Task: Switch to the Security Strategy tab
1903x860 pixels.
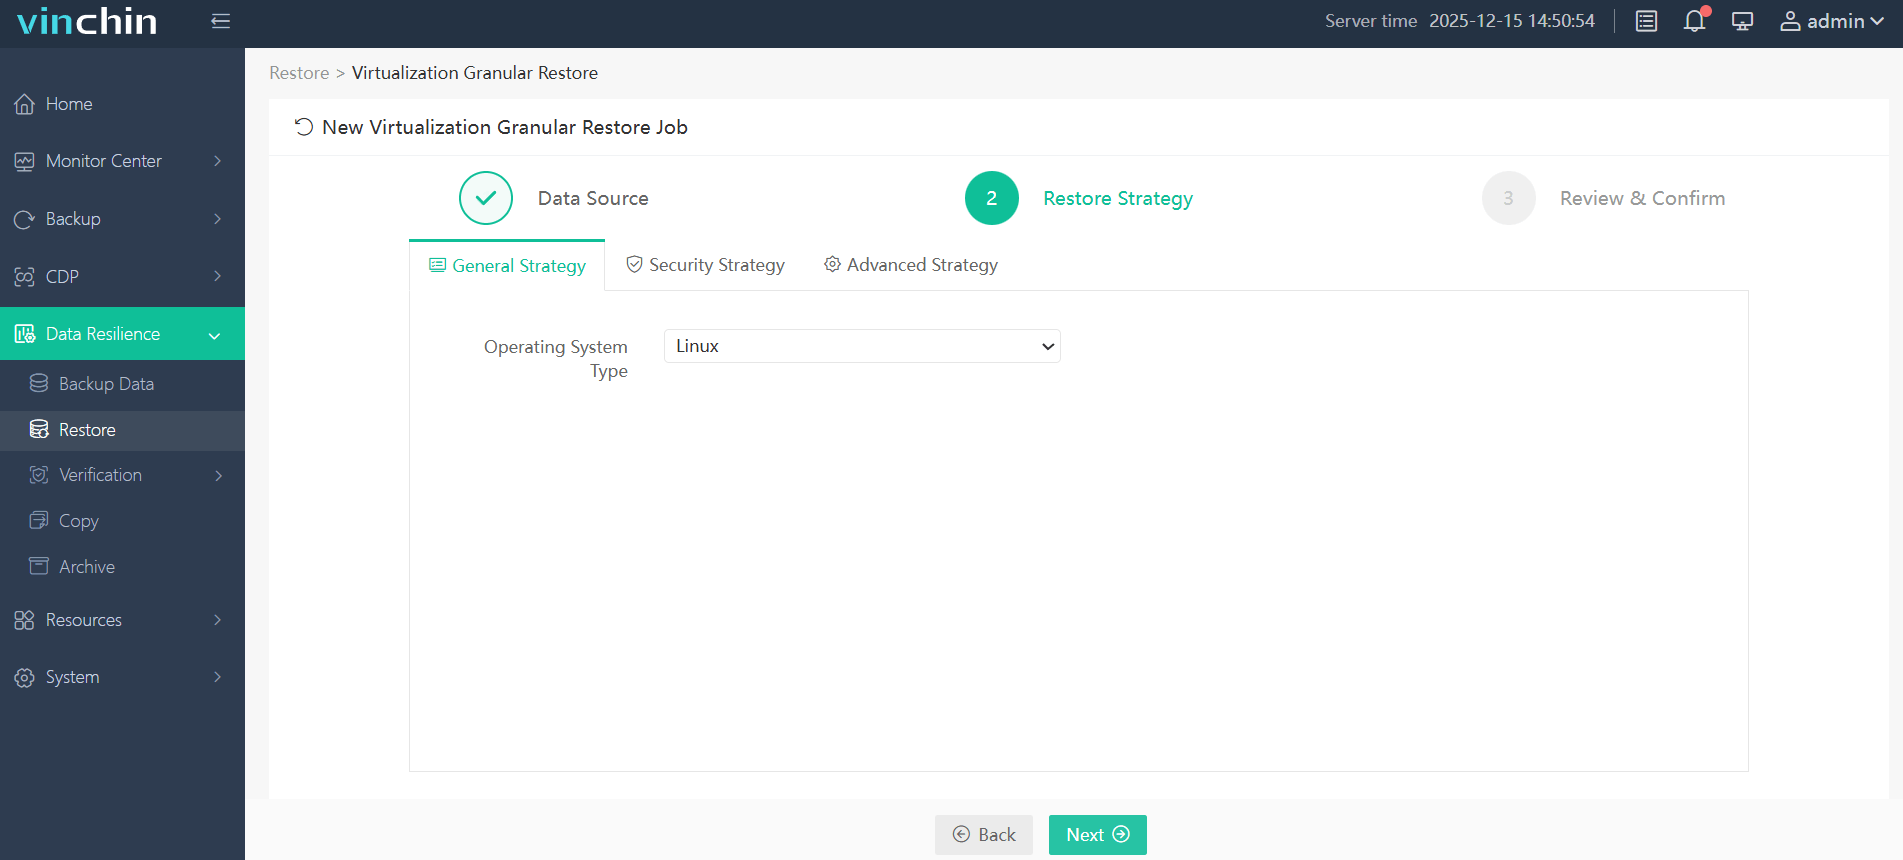Action: pyautogui.click(x=705, y=265)
